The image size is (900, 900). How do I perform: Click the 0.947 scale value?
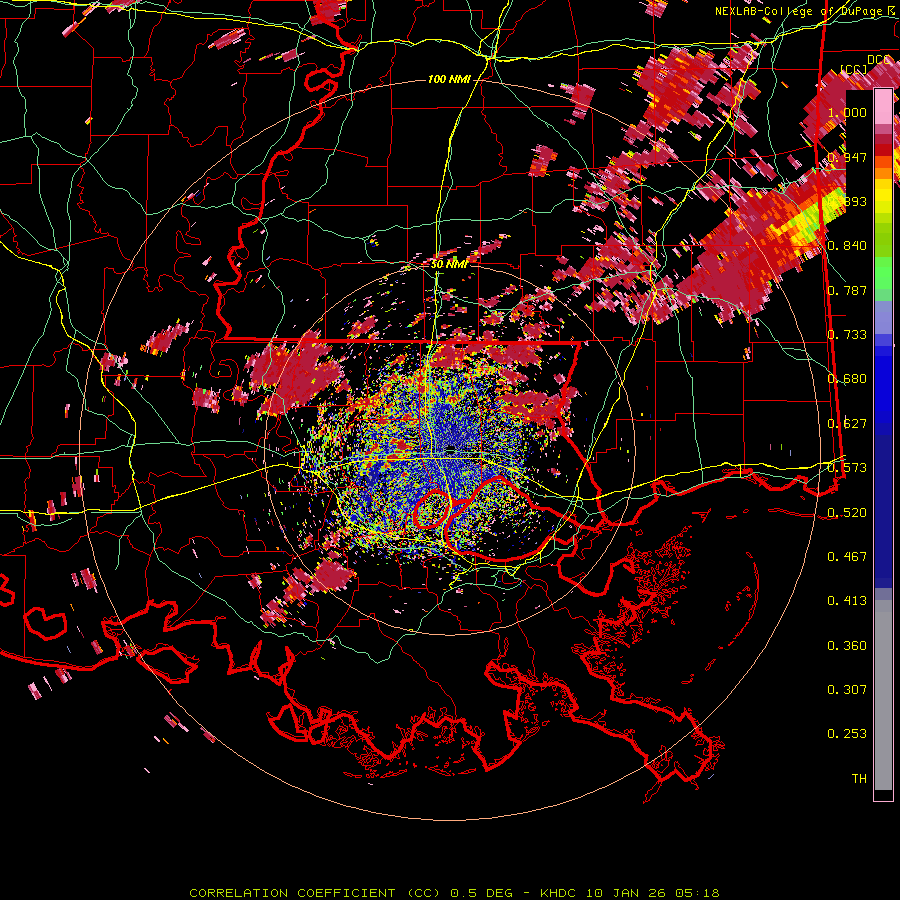(x=847, y=157)
